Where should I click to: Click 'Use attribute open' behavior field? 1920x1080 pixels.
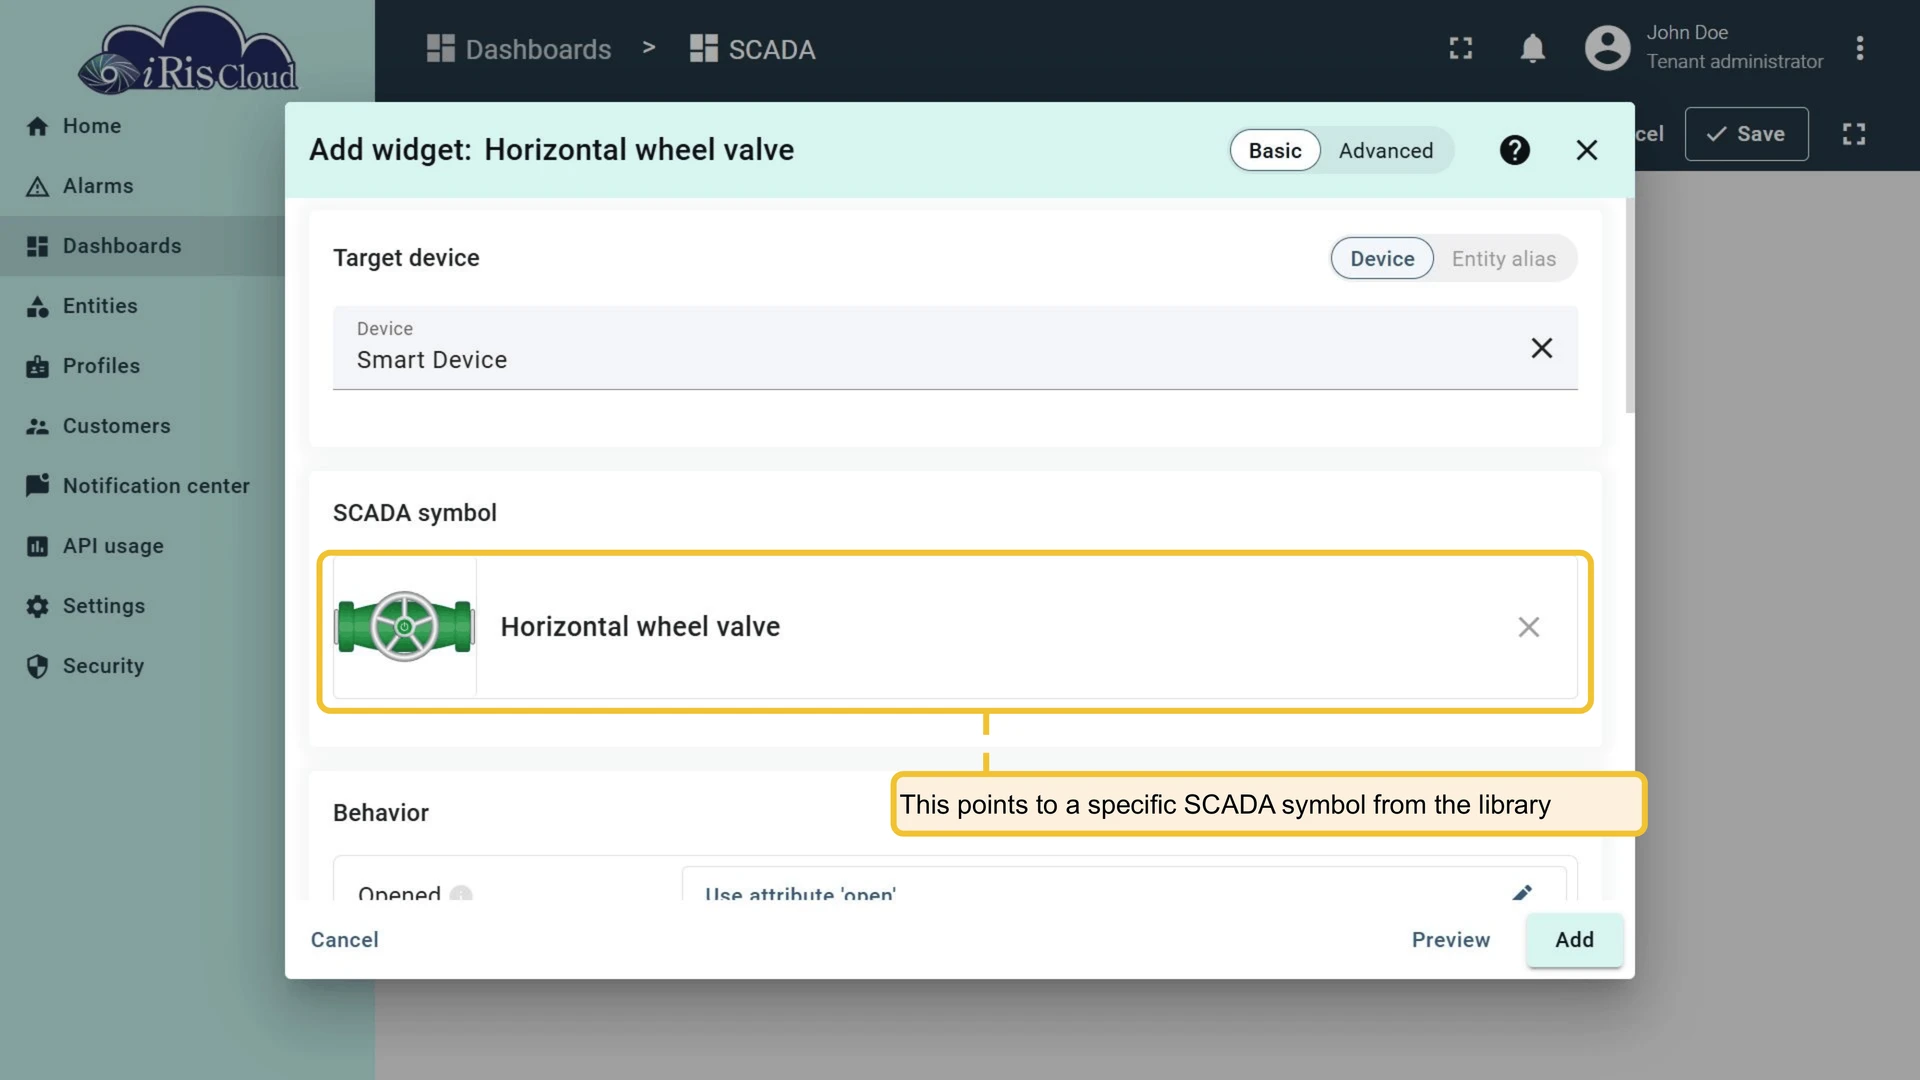(1124, 885)
